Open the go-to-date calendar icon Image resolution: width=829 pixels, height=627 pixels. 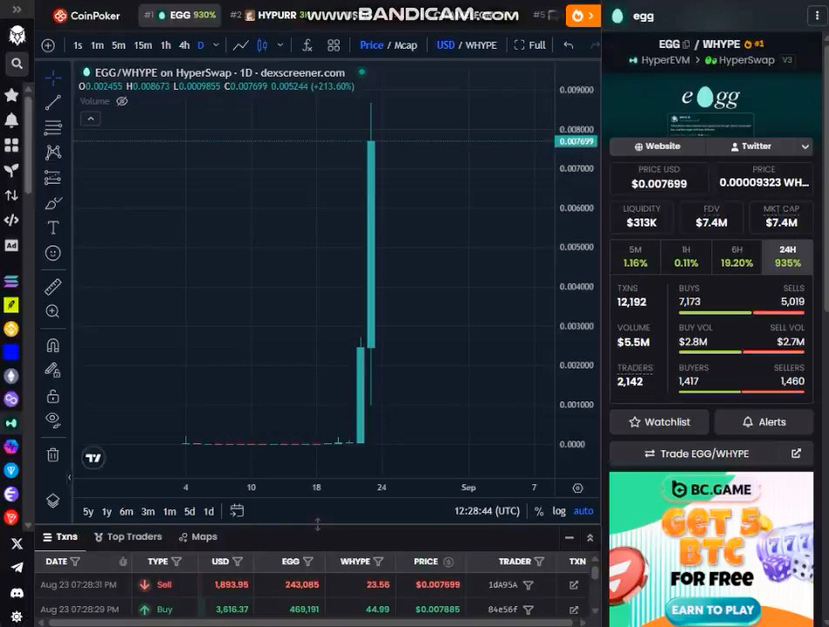[x=237, y=511]
